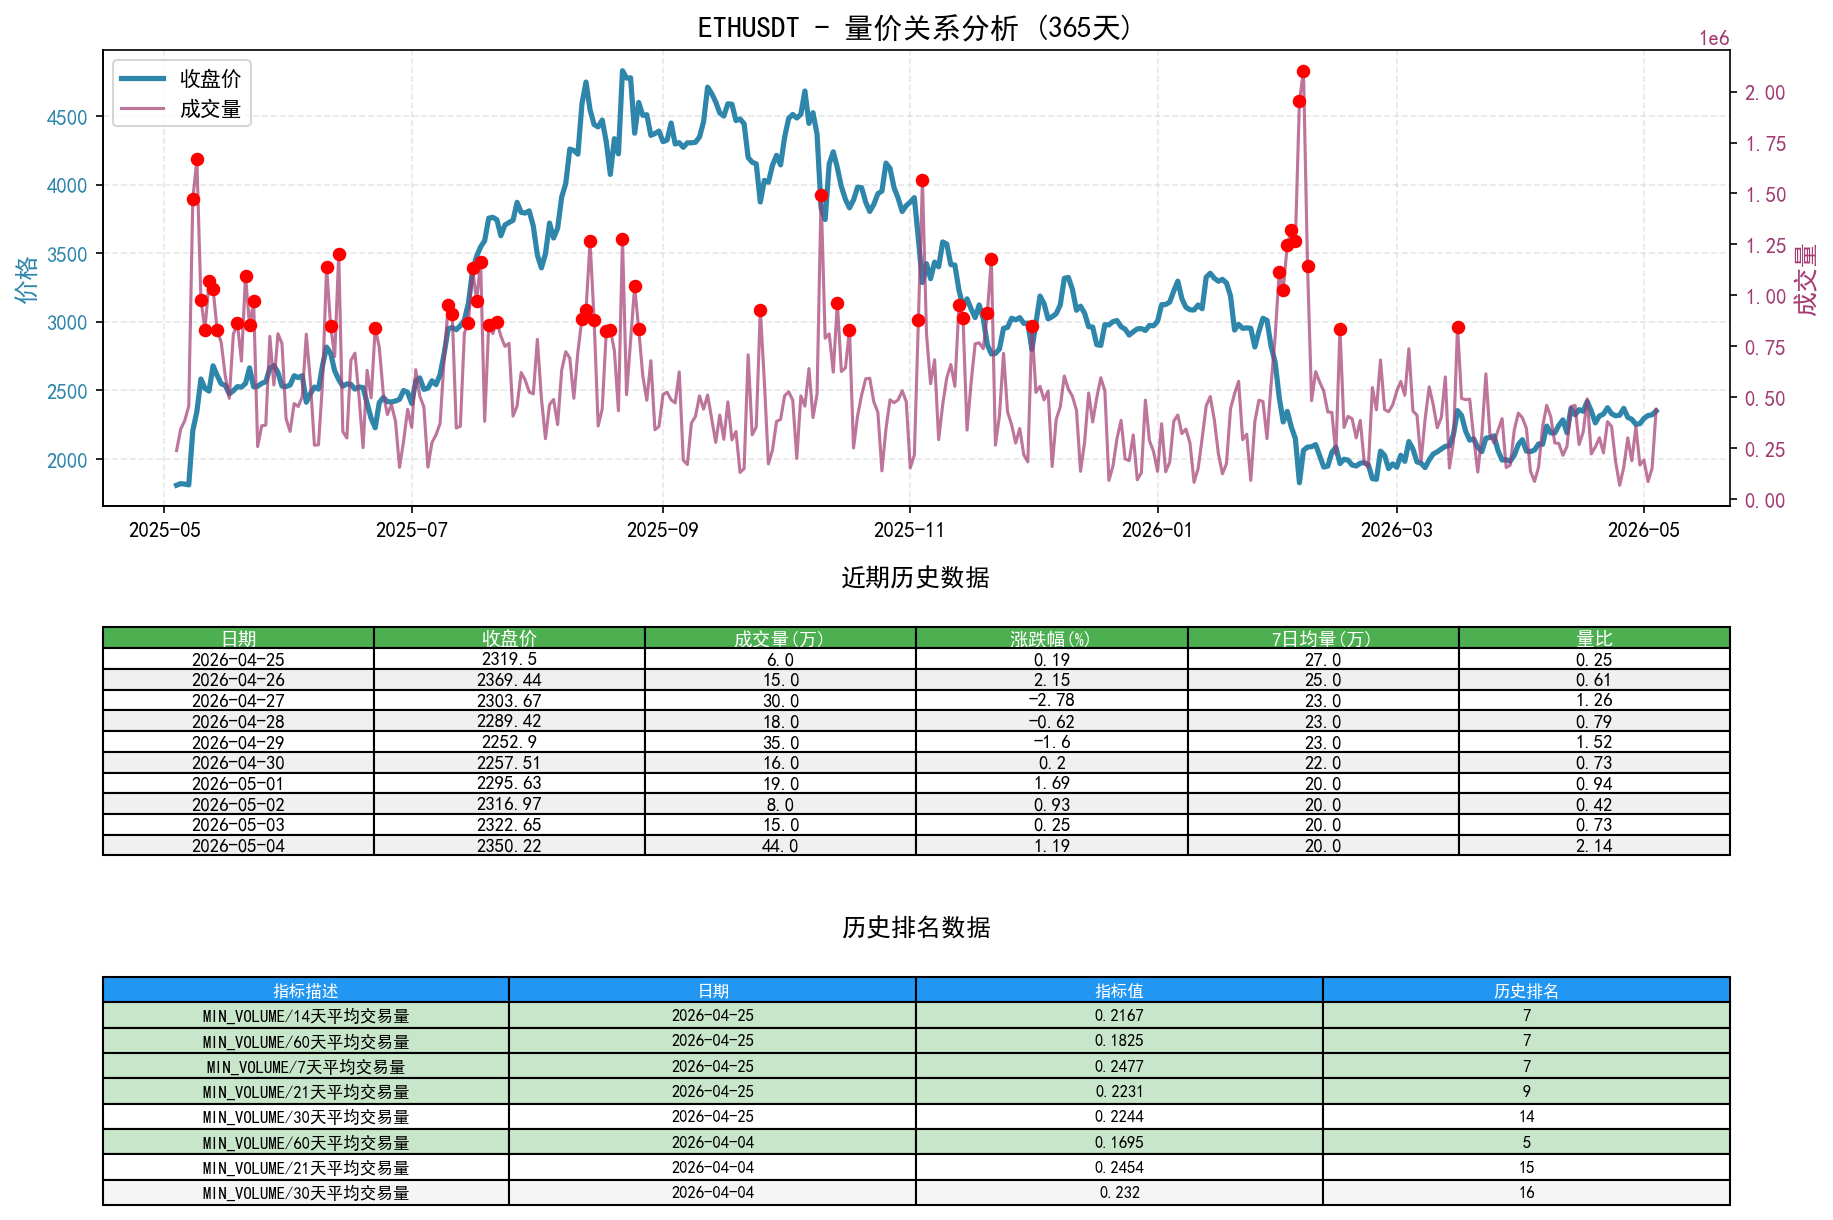
Task: Click the ranking value 14
Action: (1526, 1117)
